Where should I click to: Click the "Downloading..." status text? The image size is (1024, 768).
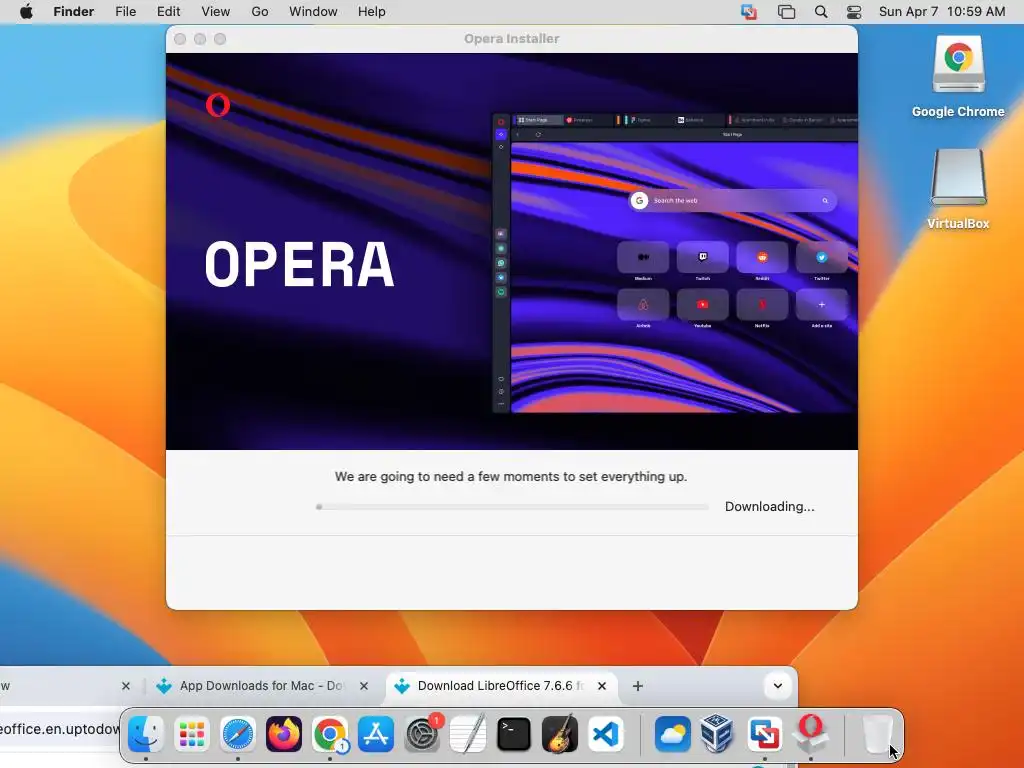(769, 507)
